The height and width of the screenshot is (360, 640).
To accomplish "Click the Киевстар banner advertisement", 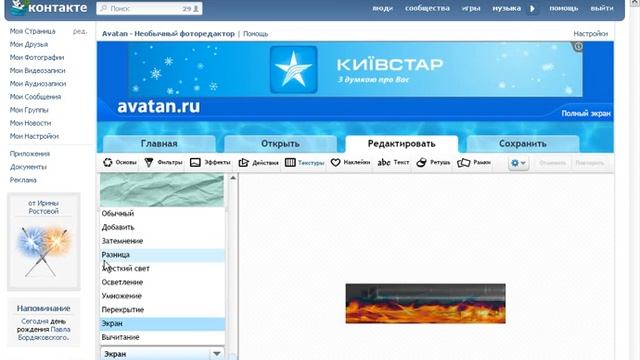I will [x=355, y=69].
